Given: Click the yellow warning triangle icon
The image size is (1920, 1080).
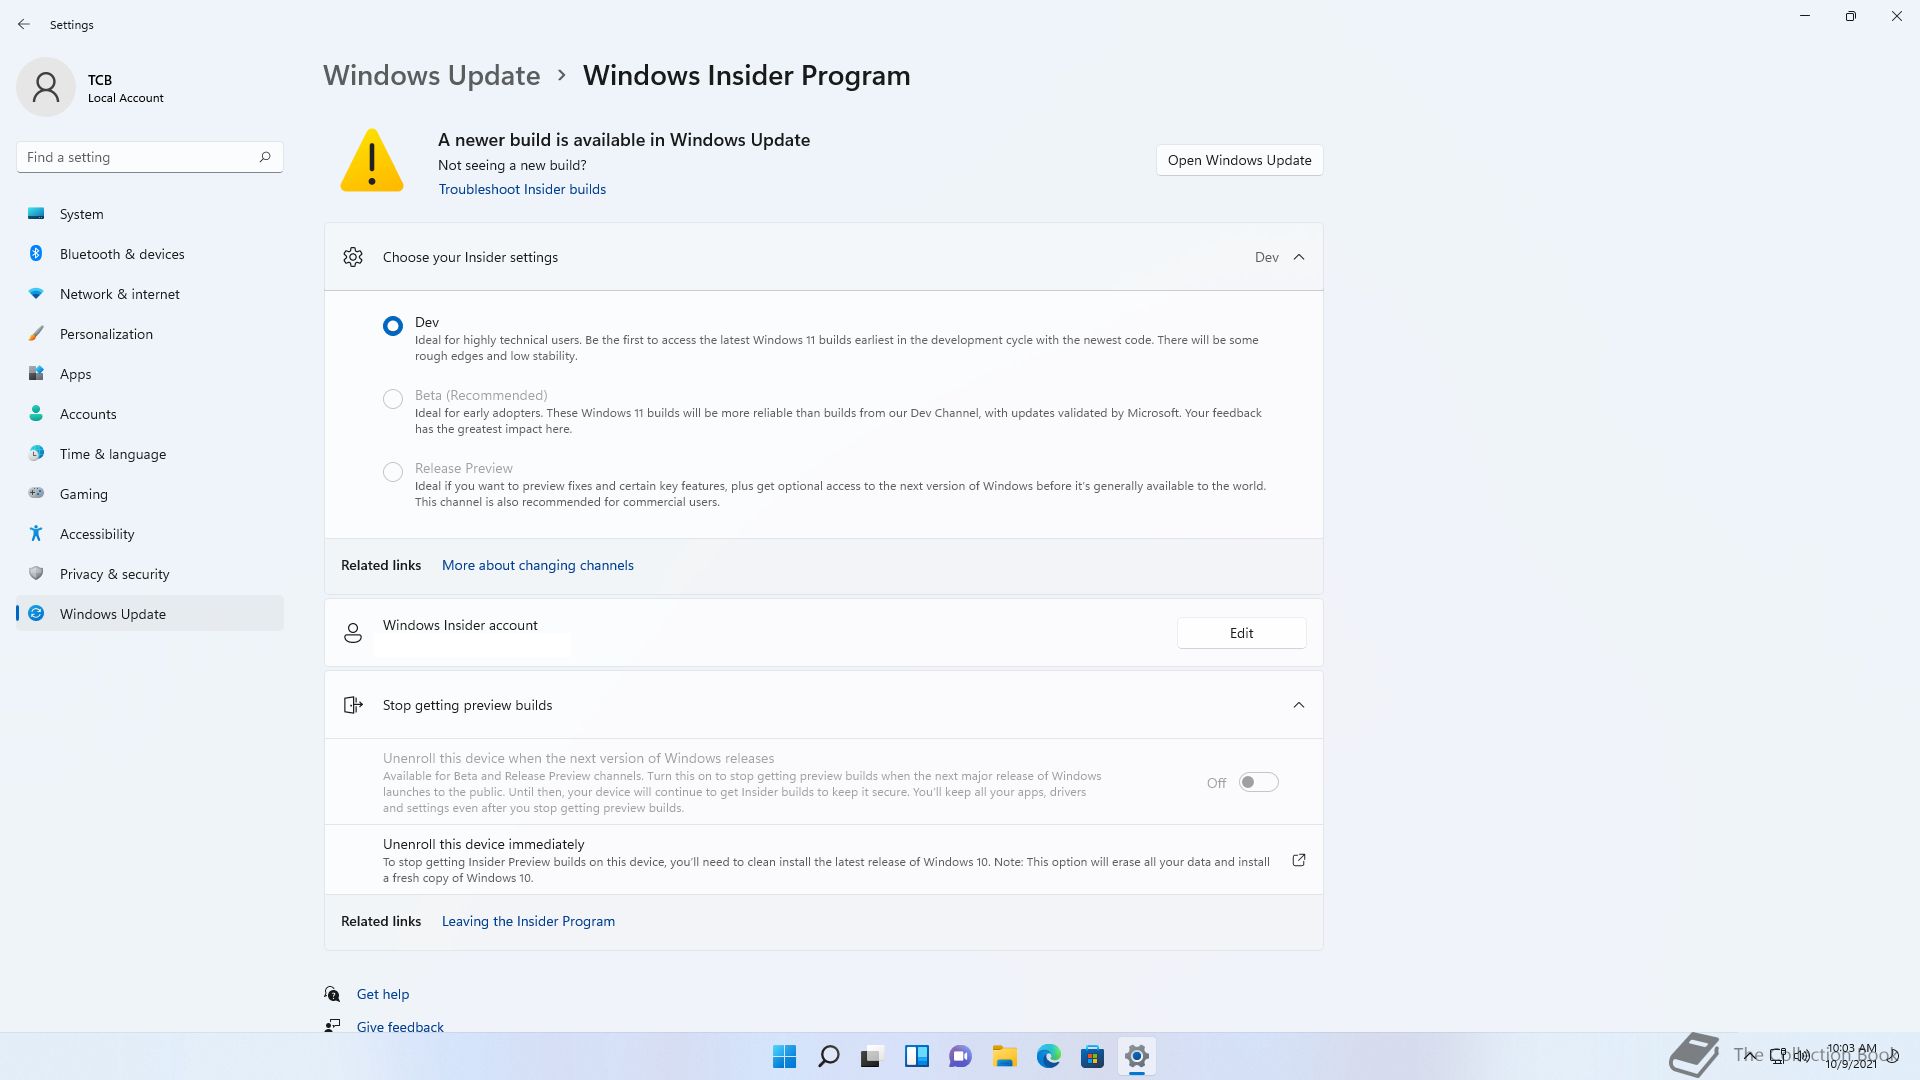Looking at the screenshot, I should [x=372, y=160].
